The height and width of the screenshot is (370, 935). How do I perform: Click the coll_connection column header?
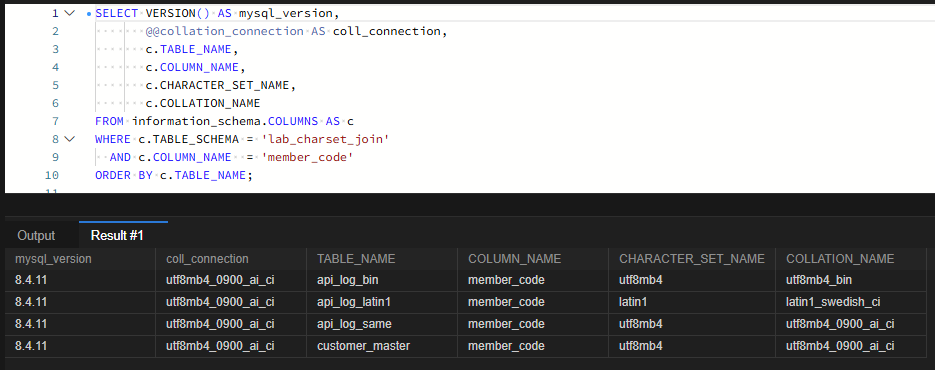click(231, 258)
